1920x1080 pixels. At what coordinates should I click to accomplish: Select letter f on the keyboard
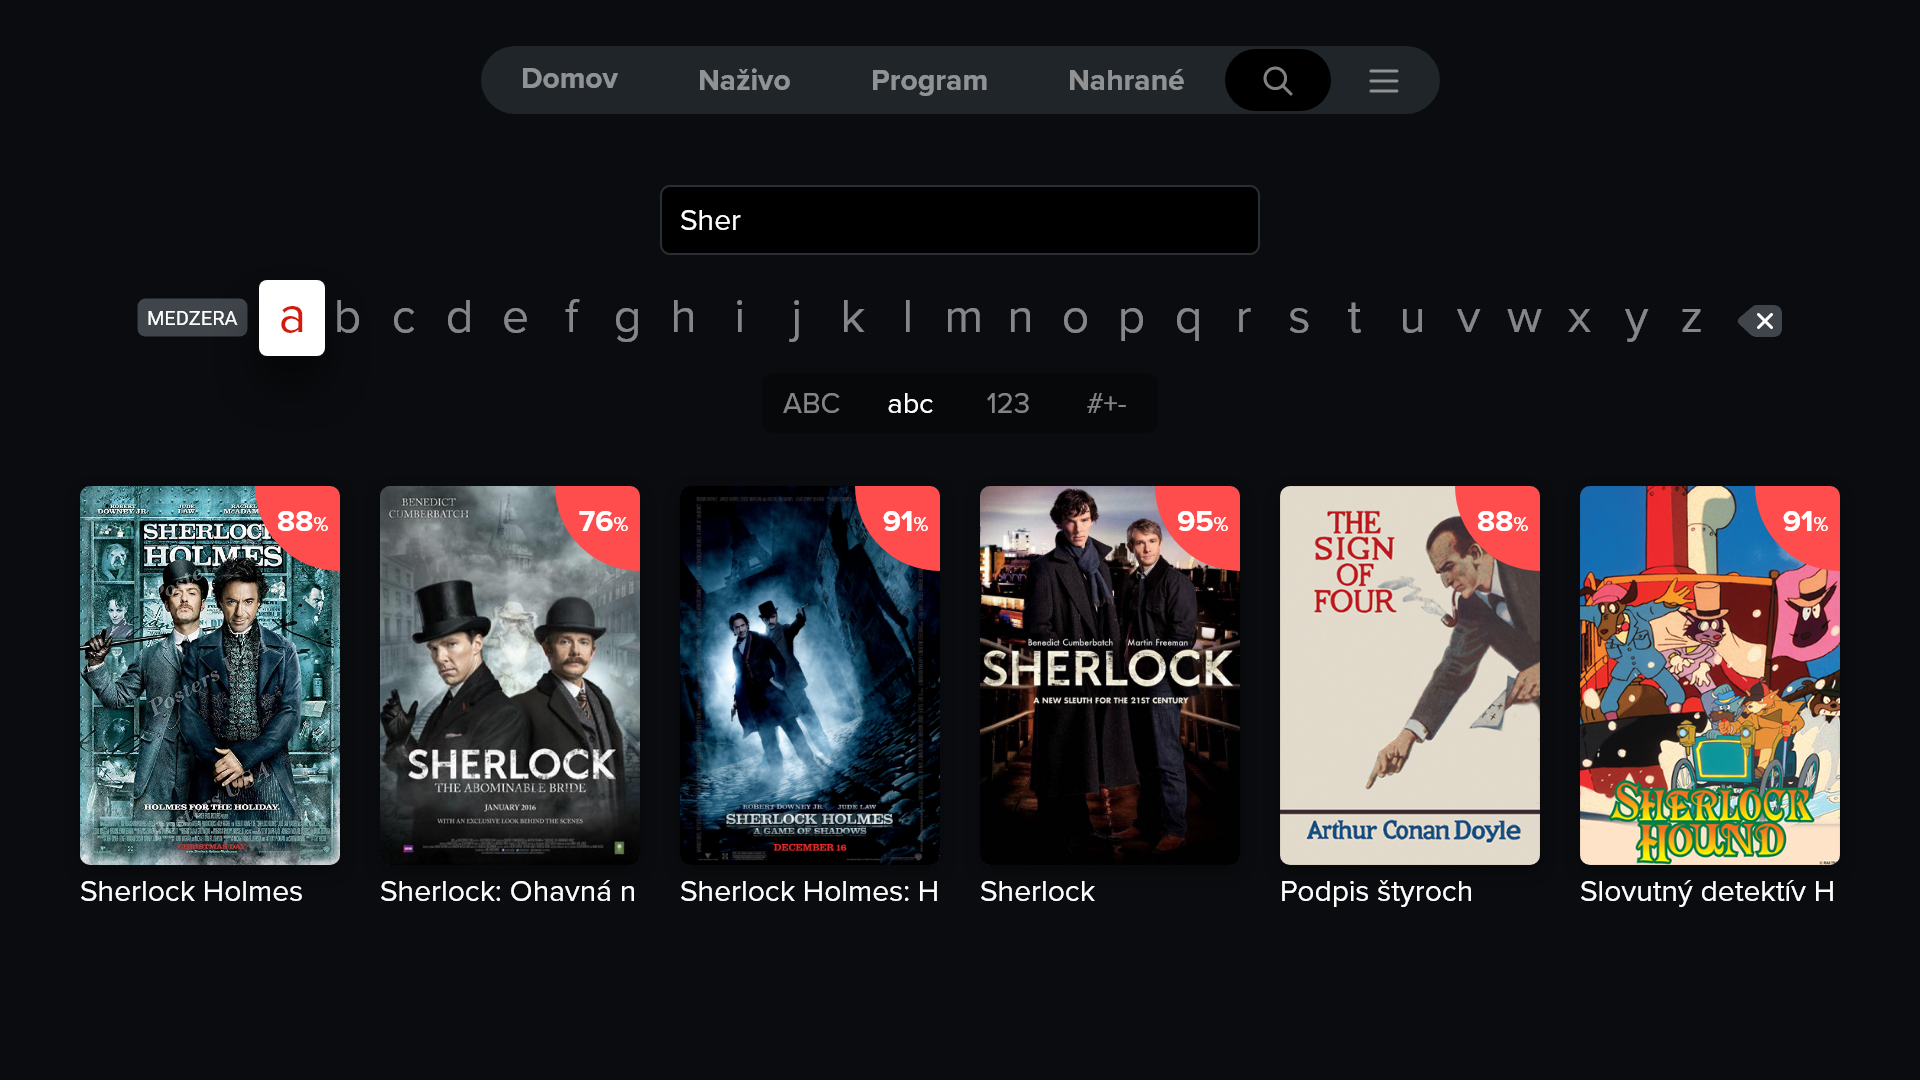tap(571, 318)
